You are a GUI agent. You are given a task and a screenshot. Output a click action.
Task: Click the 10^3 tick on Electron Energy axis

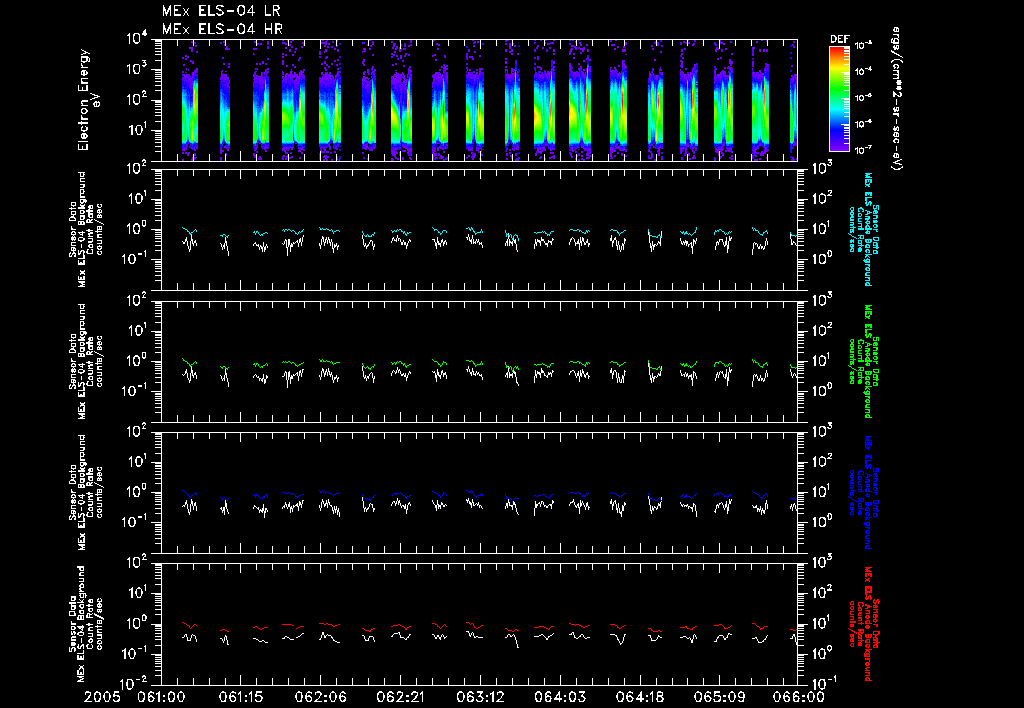tap(136, 70)
